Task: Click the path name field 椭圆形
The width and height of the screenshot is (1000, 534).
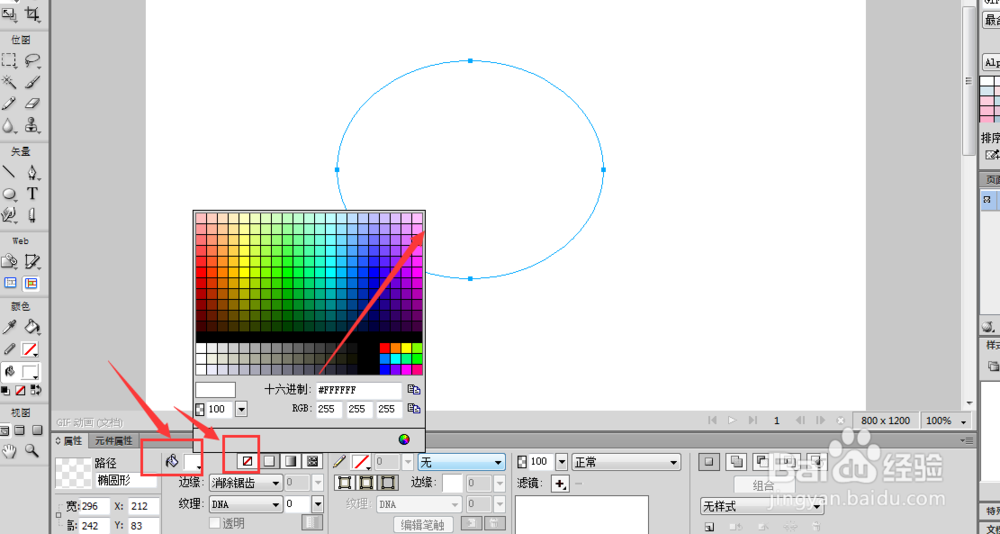Action: (x=126, y=480)
